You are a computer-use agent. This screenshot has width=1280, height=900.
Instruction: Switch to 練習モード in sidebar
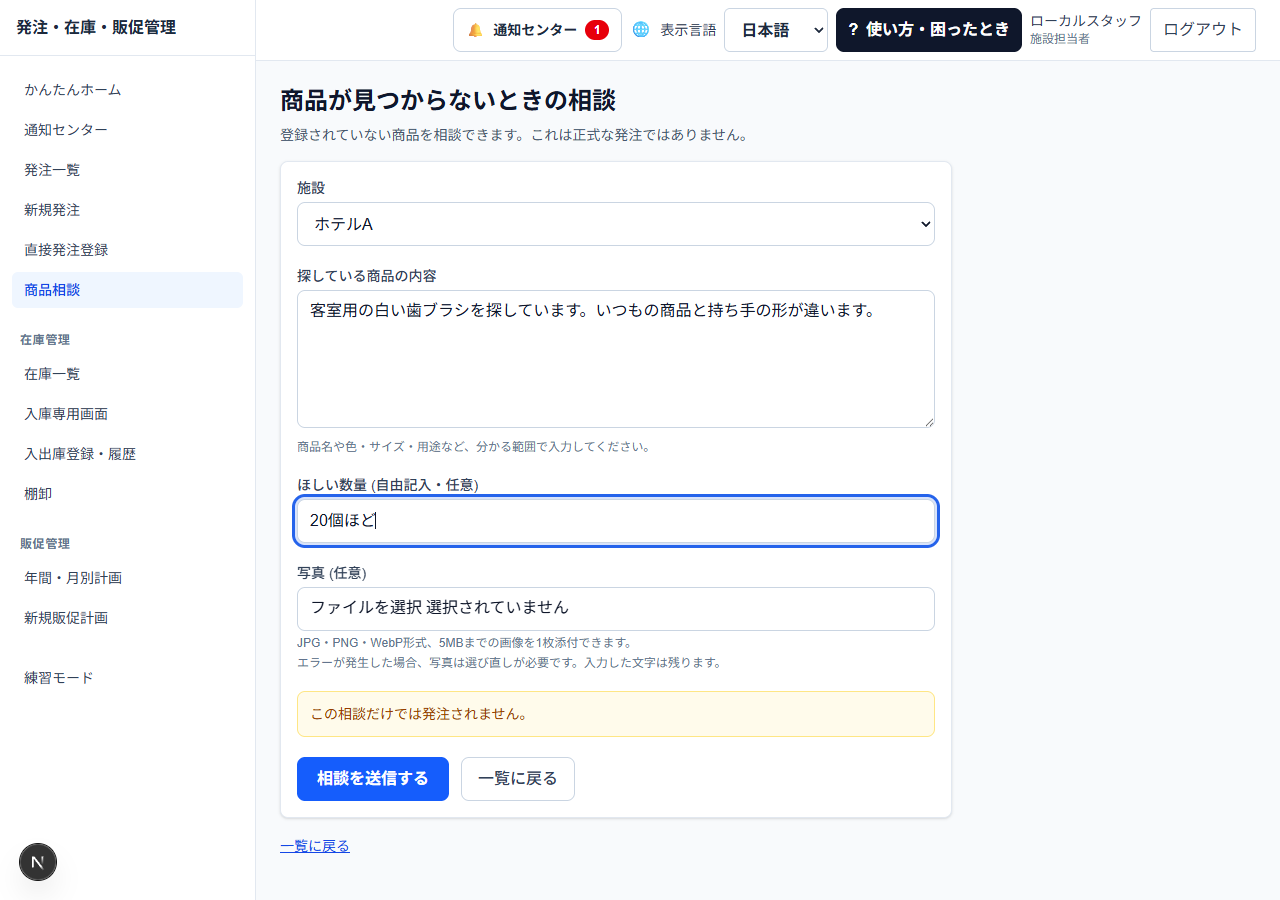[127, 678]
